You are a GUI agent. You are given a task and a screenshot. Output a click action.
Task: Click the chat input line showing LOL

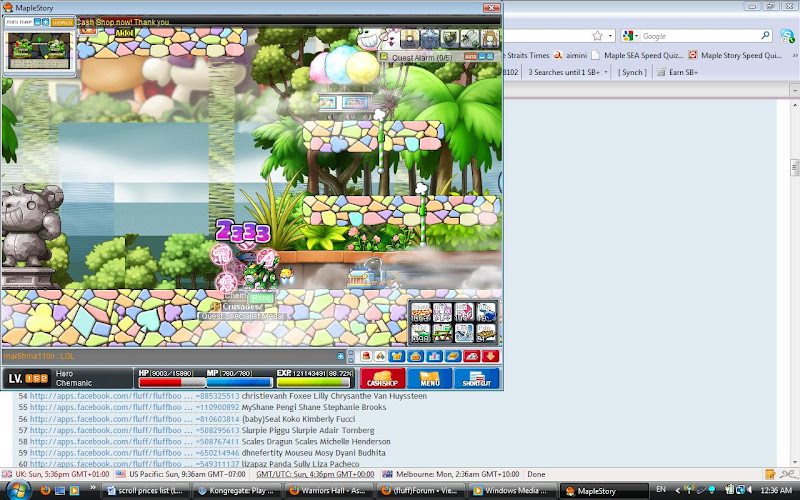click(168, 356)
